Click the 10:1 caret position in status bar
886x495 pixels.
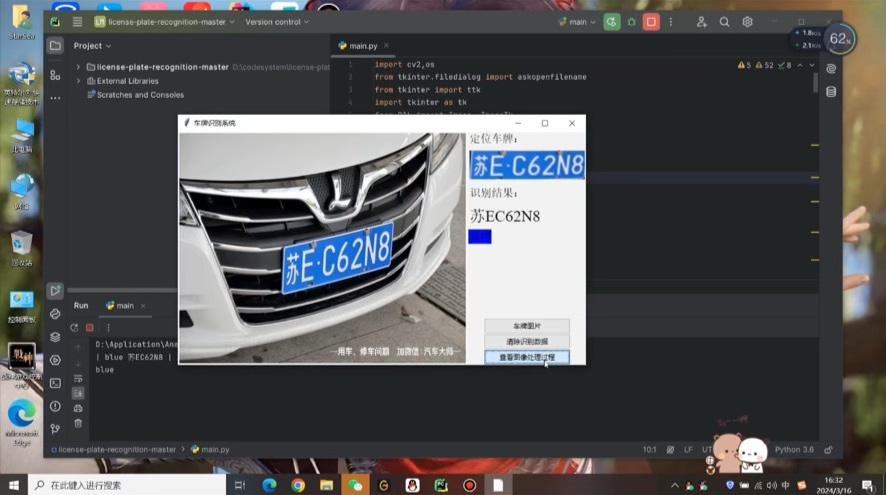[649, 450]
